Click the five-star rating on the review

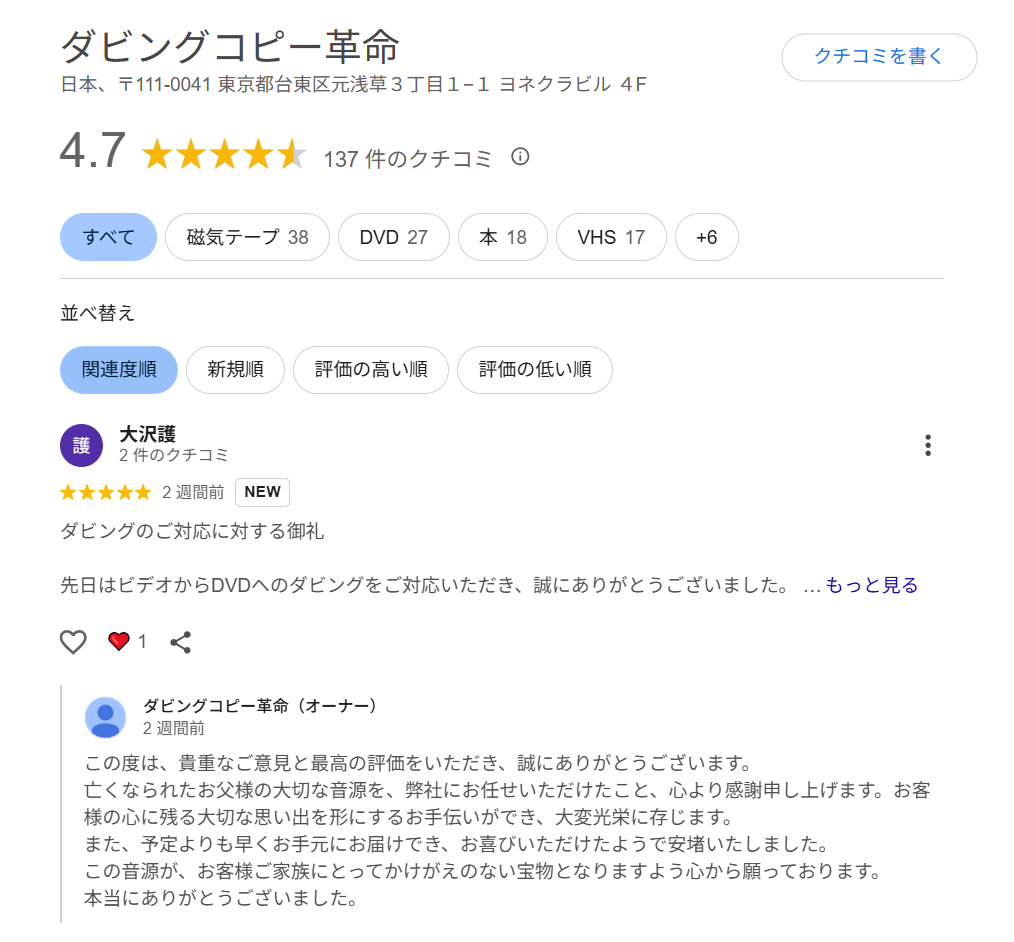pos(105,492)
